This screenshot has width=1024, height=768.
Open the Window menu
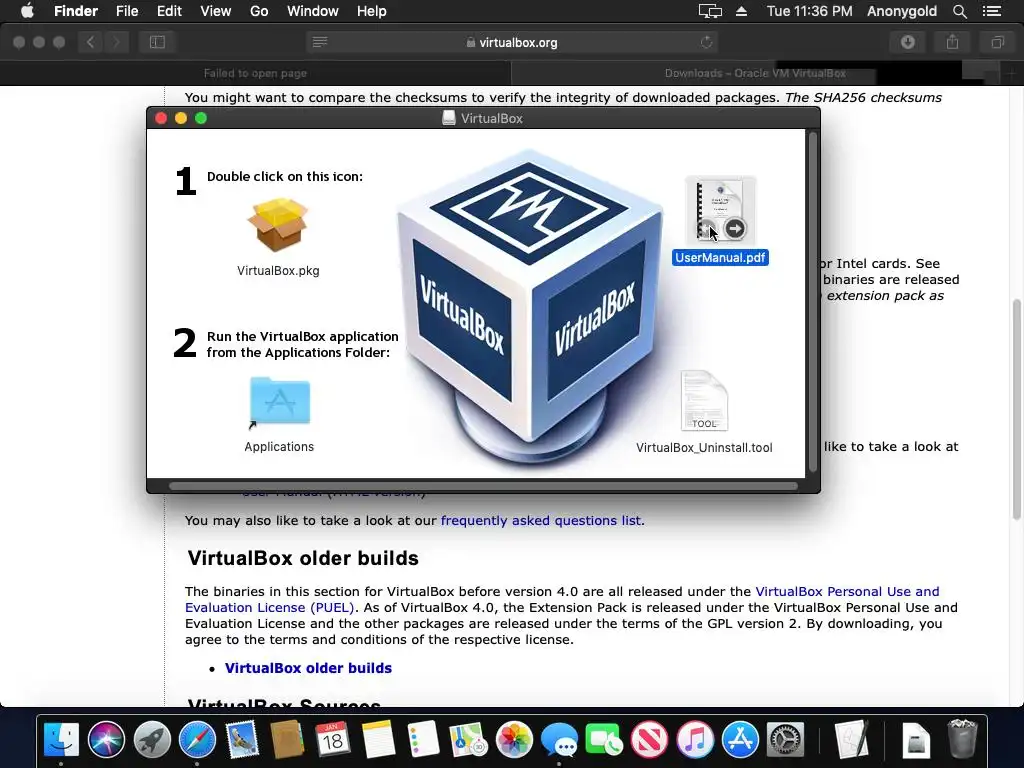pyautogui.click(x=313, y=11)
